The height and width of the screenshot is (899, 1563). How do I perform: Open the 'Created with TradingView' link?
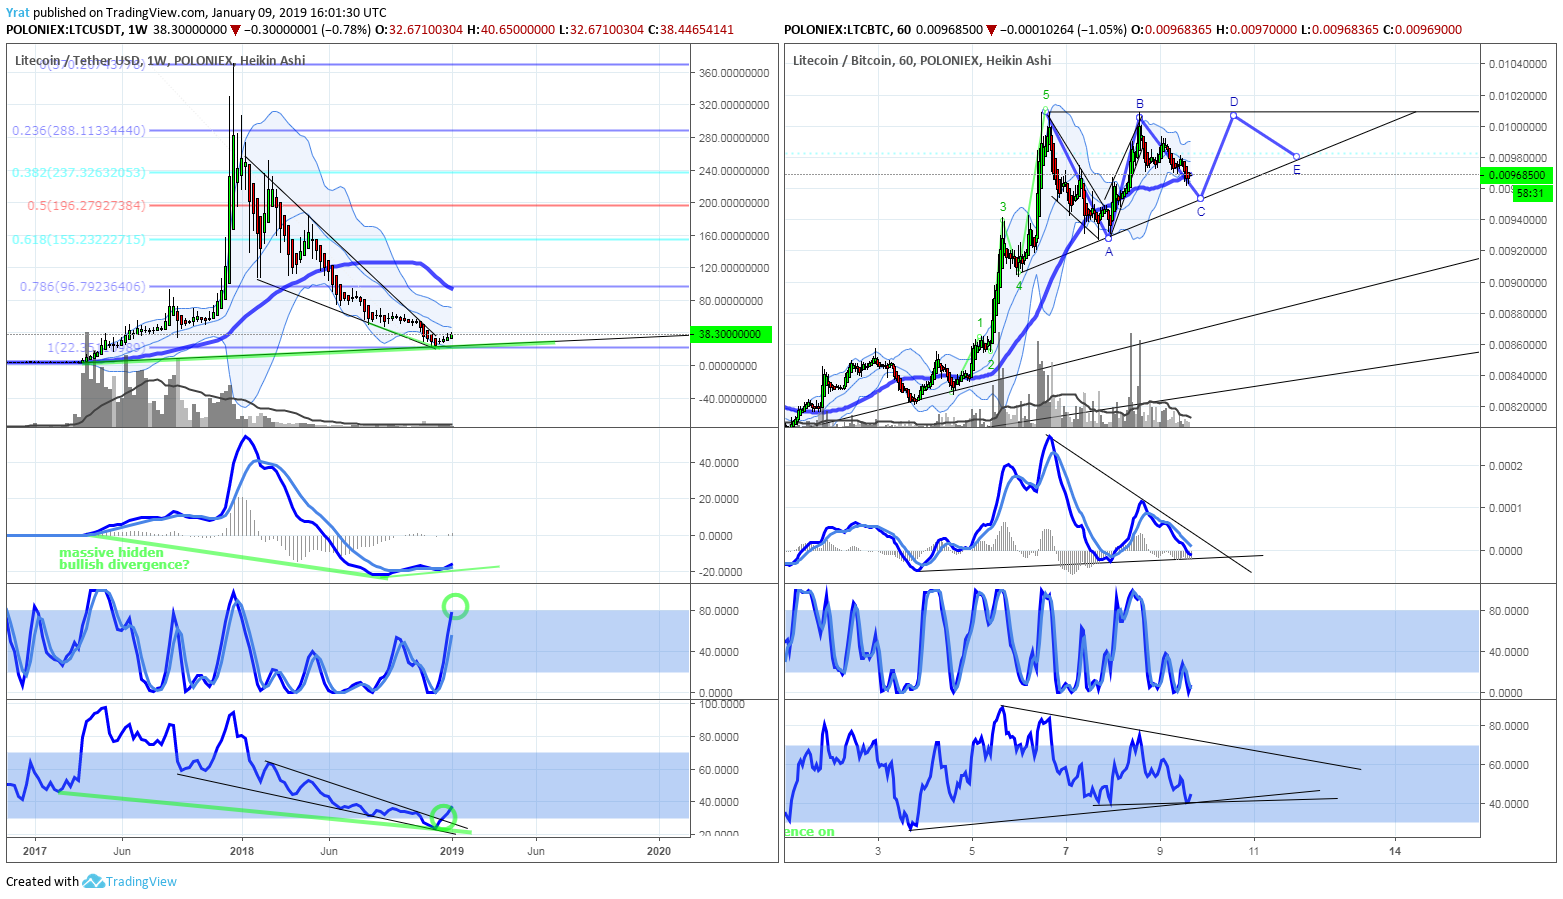[x=91, y=881]
